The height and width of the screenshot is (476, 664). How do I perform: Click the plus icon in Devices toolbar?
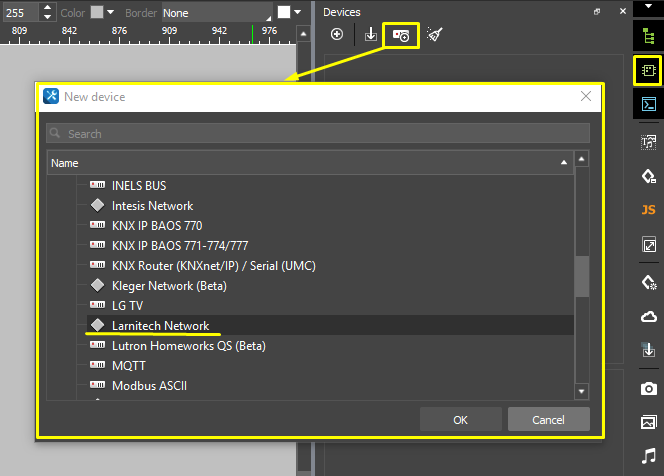pyautogui.click(x=337, y=35)
